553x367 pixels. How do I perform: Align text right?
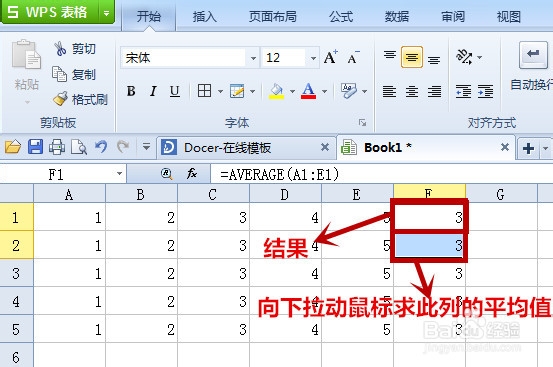coord(434,91)
